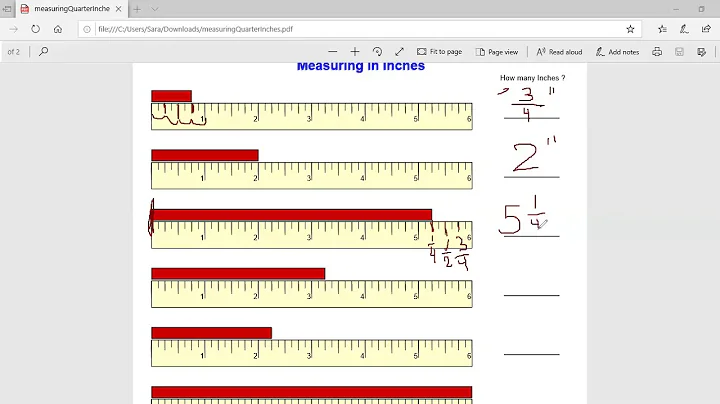Rotate the PDF page

[377, 51]
